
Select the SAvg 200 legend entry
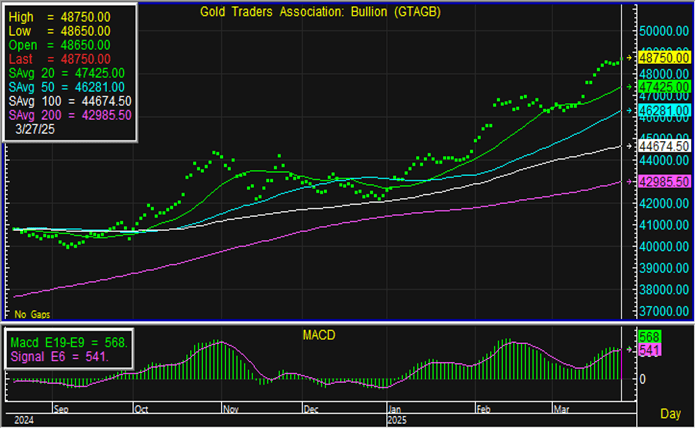pyautogui.click(x=71, y=115)
